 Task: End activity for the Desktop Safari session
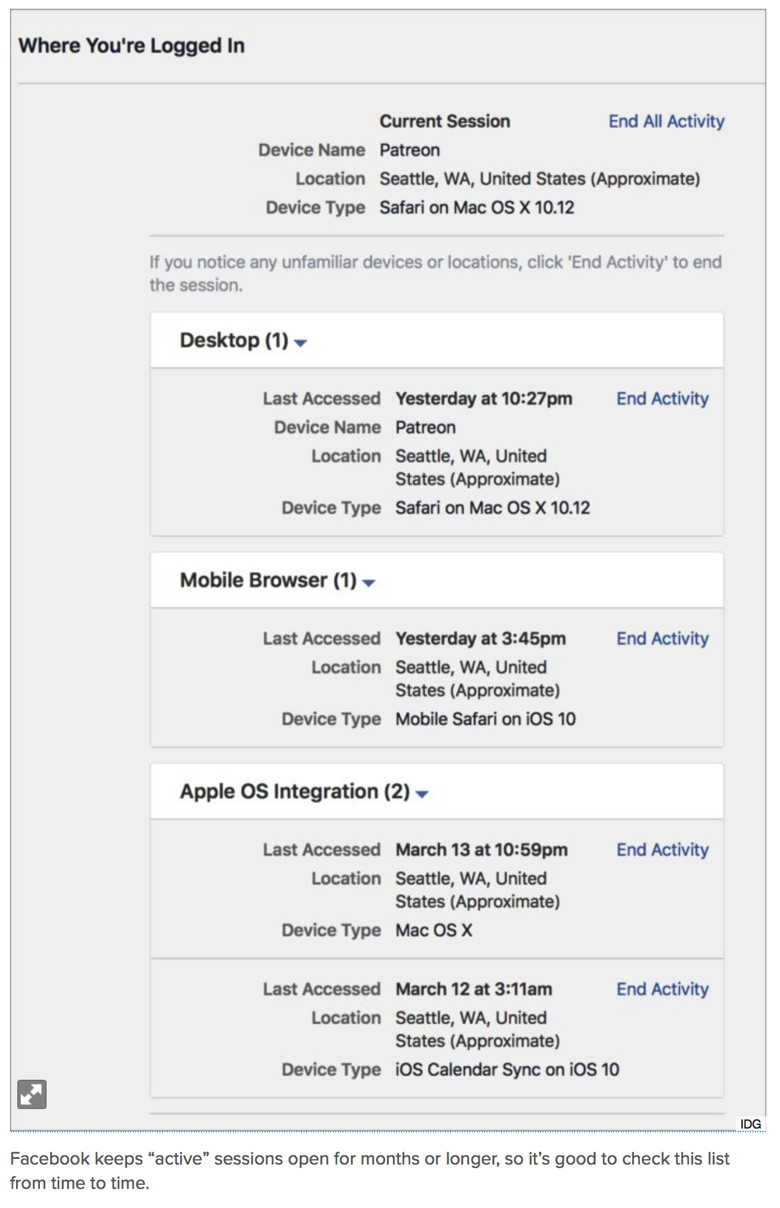662,398
